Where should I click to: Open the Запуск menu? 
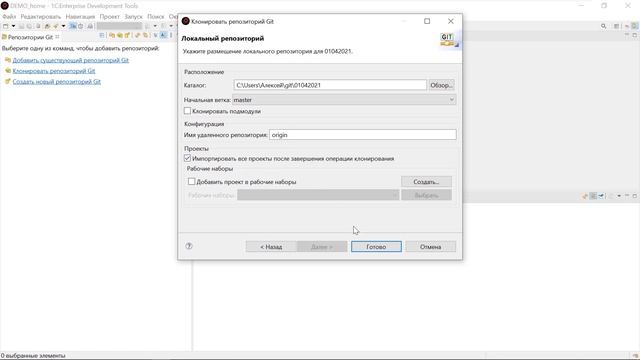tap(133, 17)
